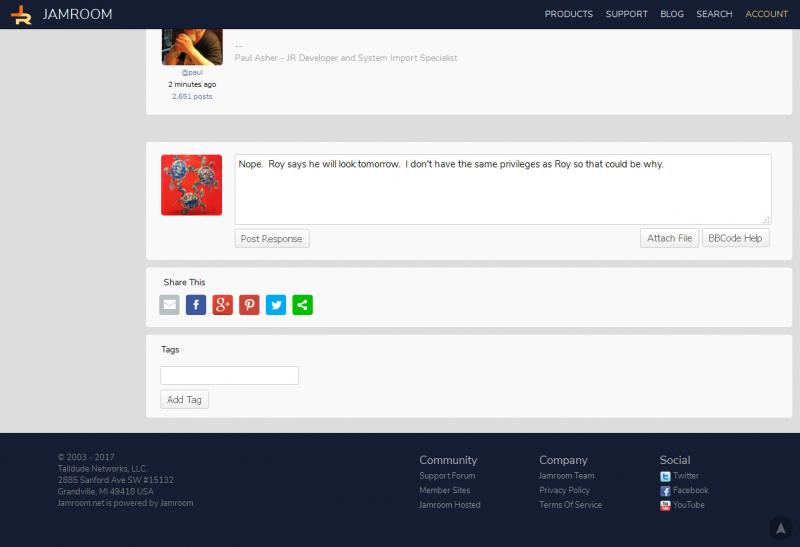
Task: Share this post on Pinterest
Action: click(249, 305)
